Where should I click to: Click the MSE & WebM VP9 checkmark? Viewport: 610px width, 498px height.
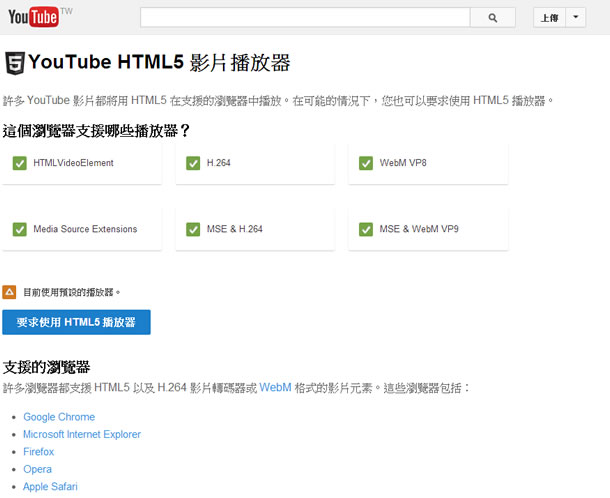366,229
